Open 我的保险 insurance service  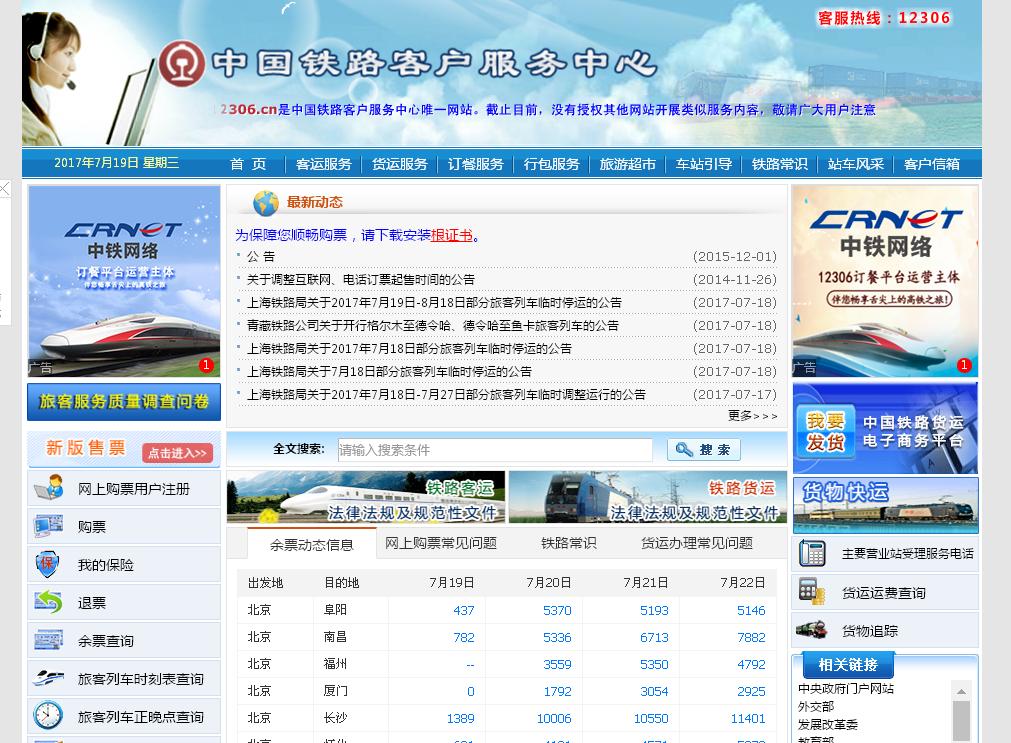48,563
